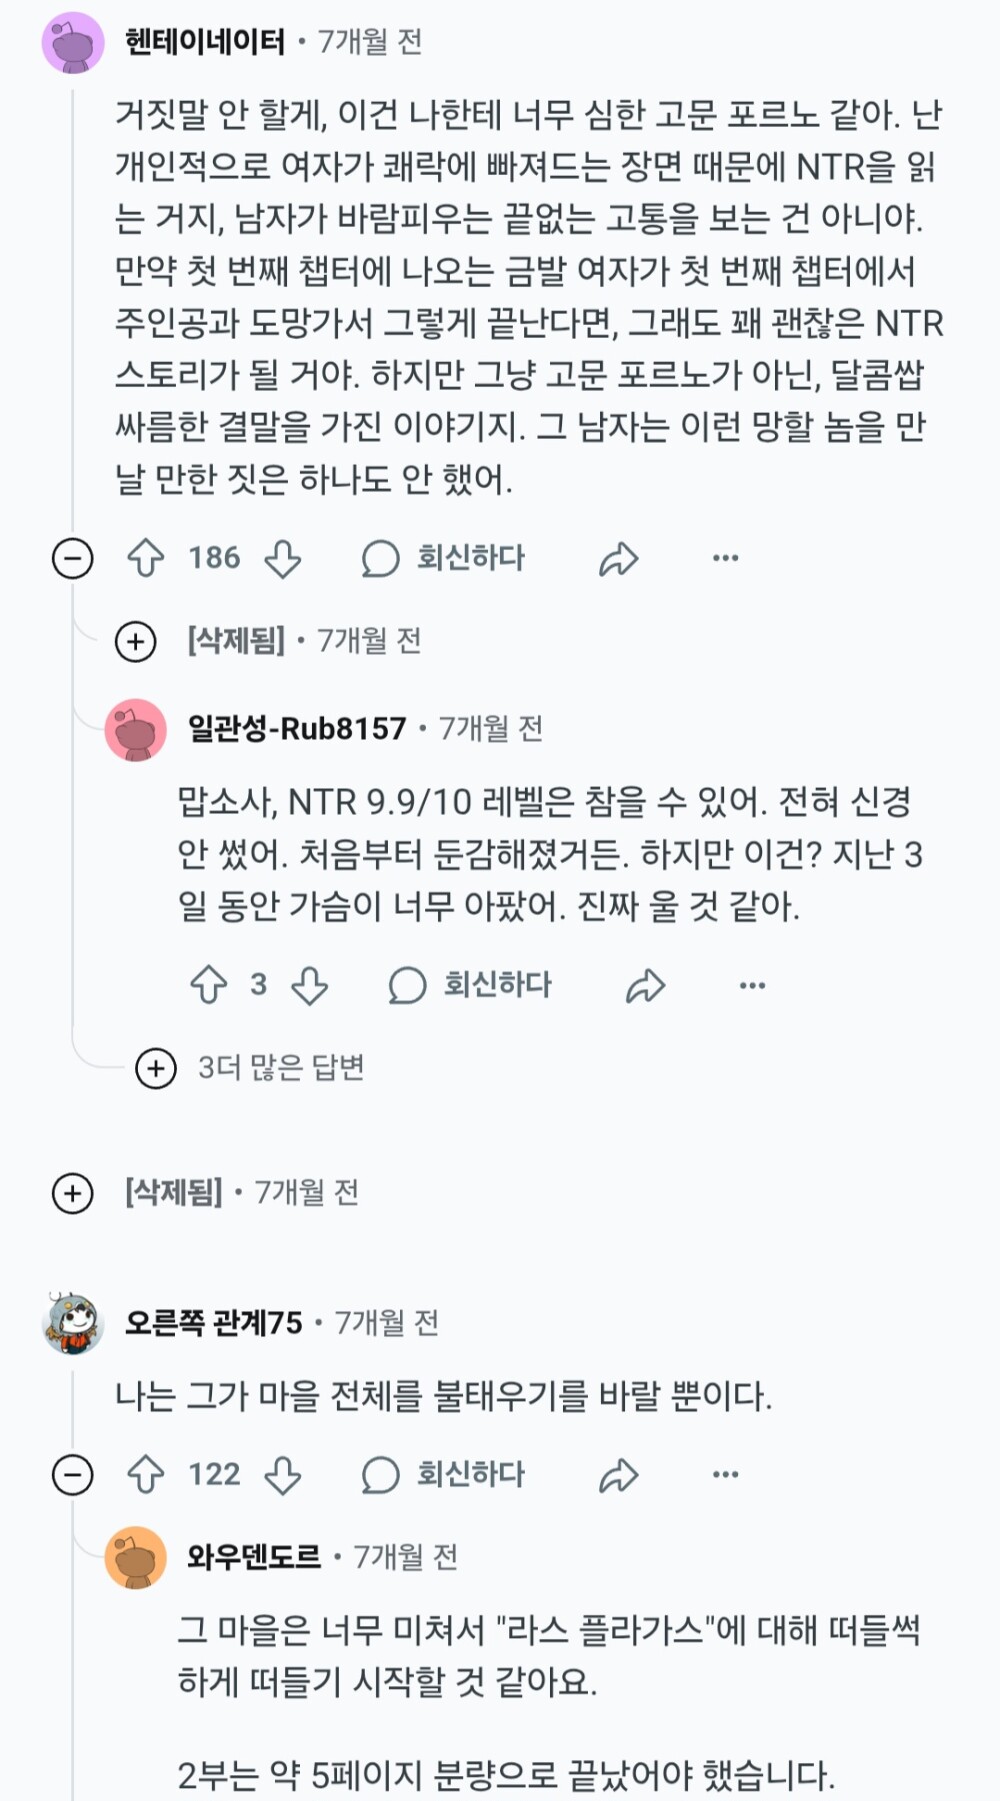Viewport: 1000px width, 1801px height.
Task: Click 오른쪽 관계75 avatar image
Action: point(73,1323)
